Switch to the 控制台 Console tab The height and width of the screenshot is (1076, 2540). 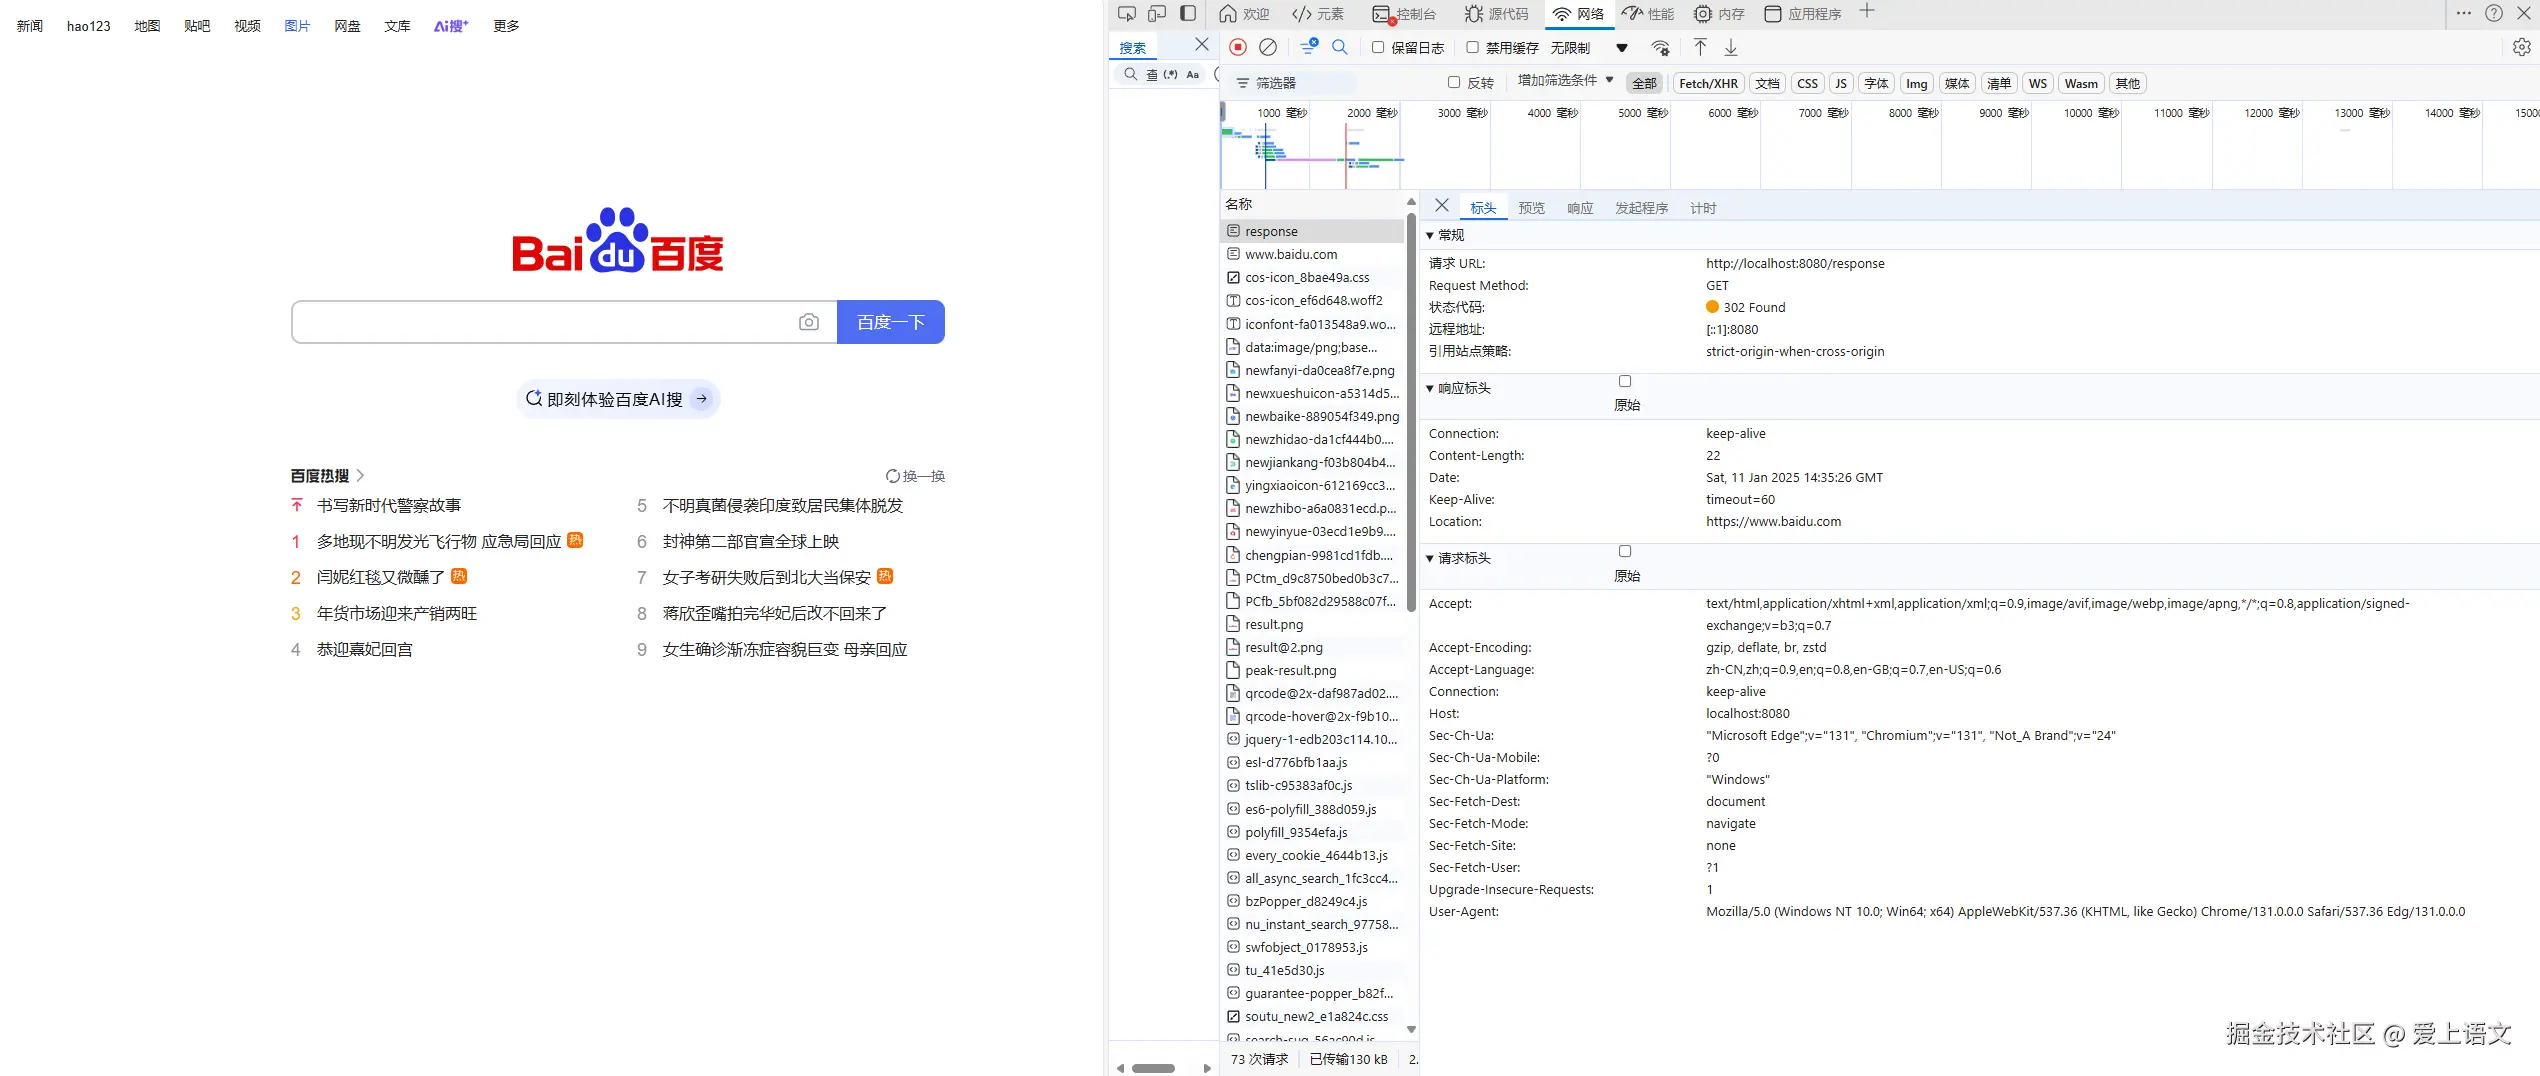point(1405,14)
